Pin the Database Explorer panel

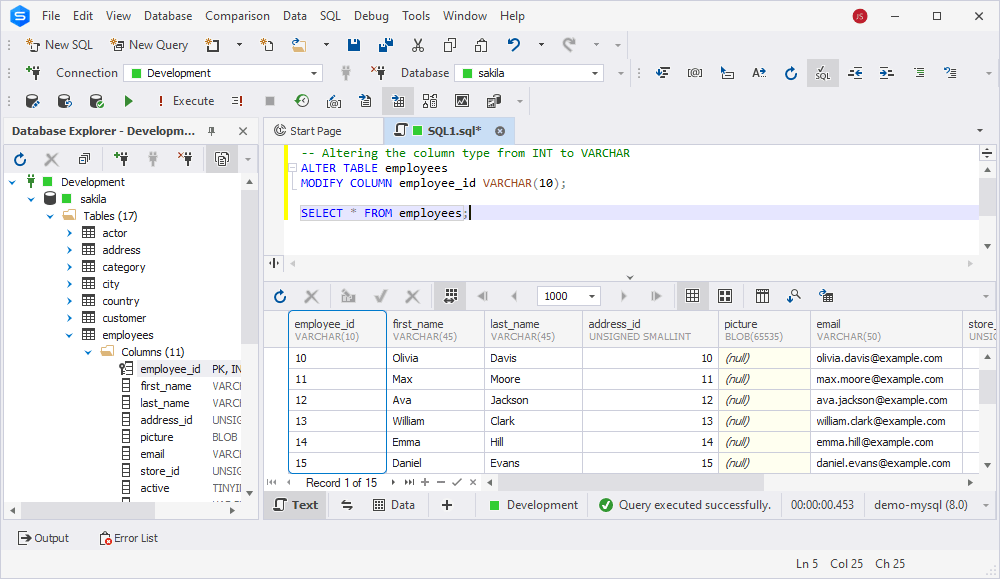pyautogui.click(x=212, y=130)
